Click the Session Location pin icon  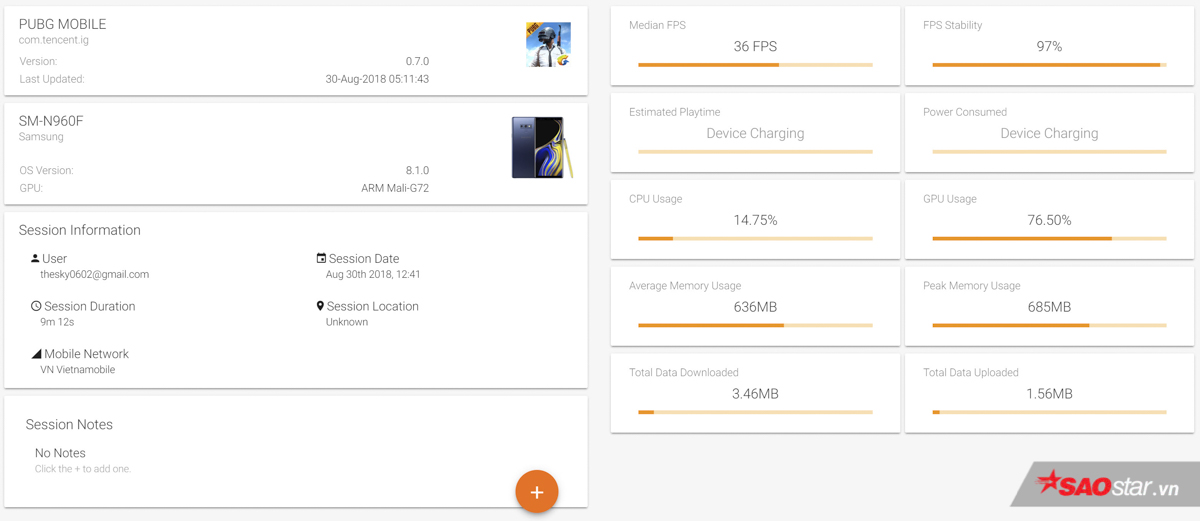320,306
